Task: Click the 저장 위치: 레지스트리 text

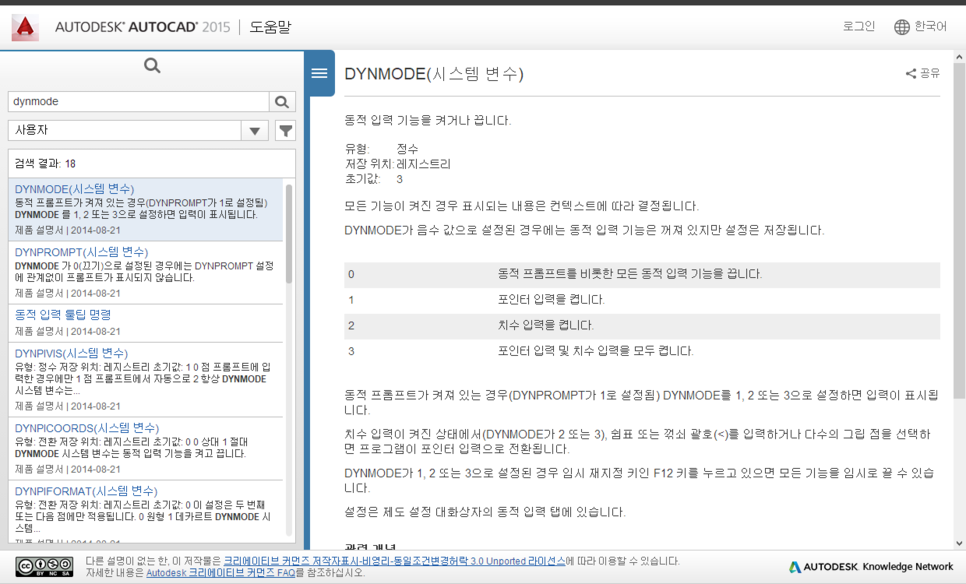Action: tap(397, 164)
